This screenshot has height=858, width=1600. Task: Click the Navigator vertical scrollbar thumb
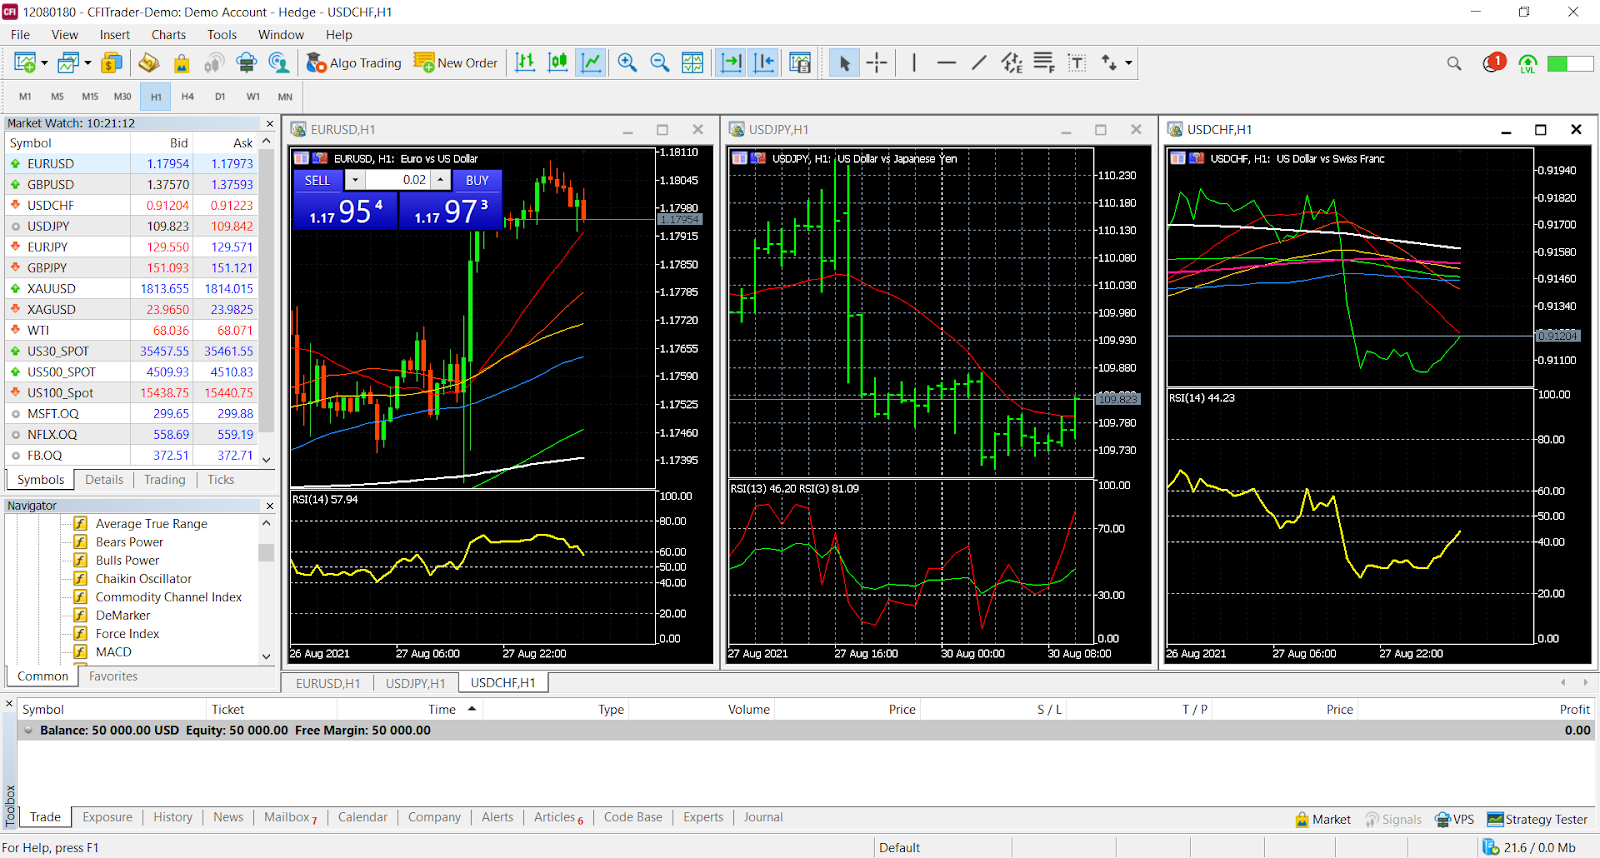(x=266, y=552)
